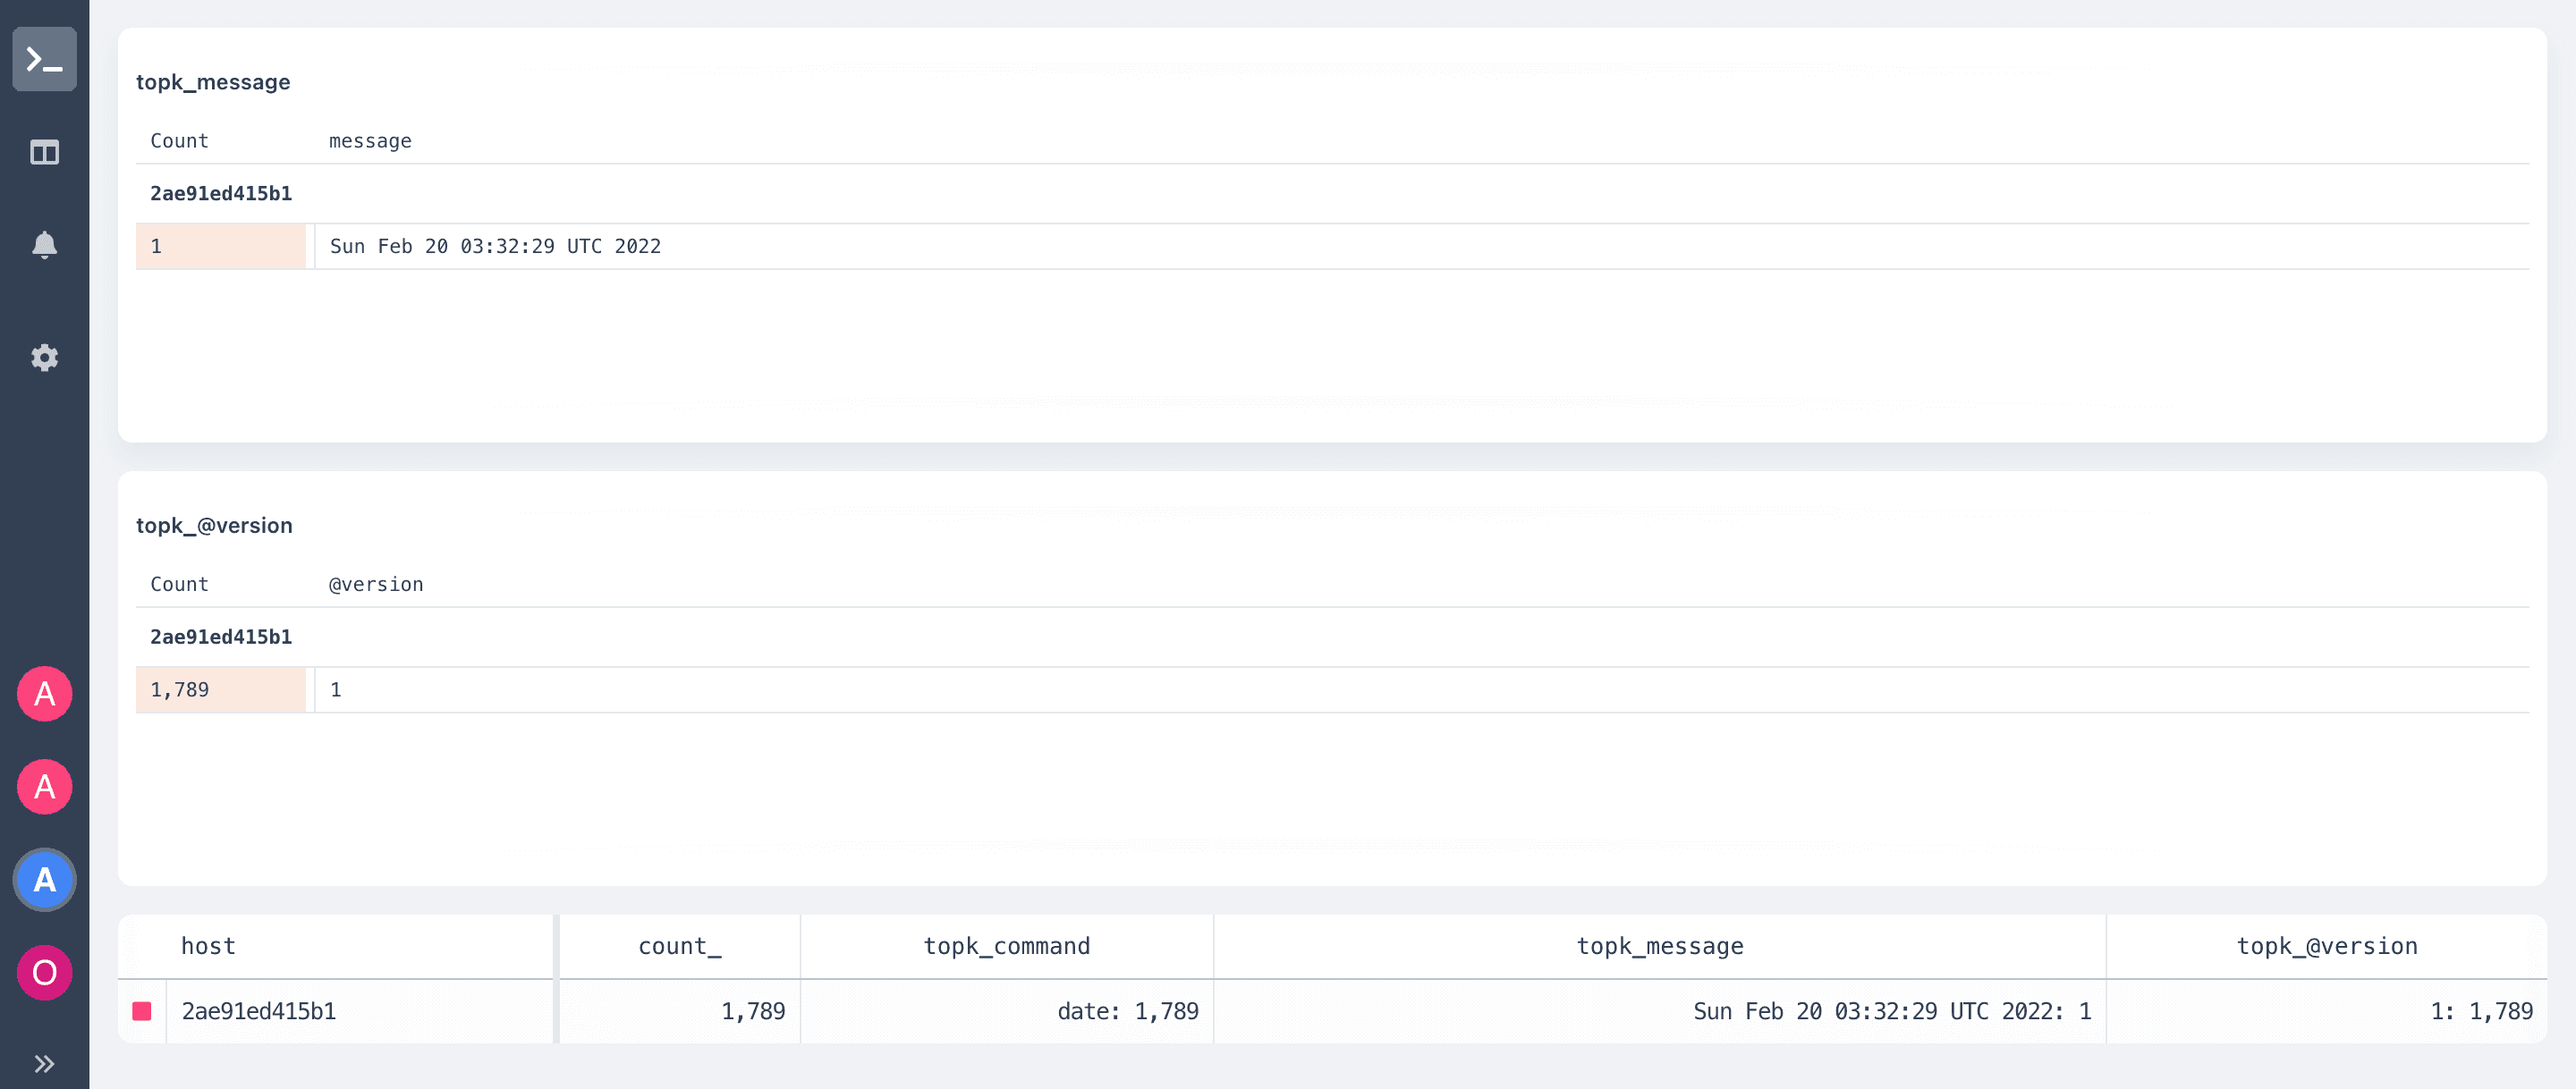Screen dimensions: 2576x1089
Task: Select the first pink A avatar
Action: 44,694
